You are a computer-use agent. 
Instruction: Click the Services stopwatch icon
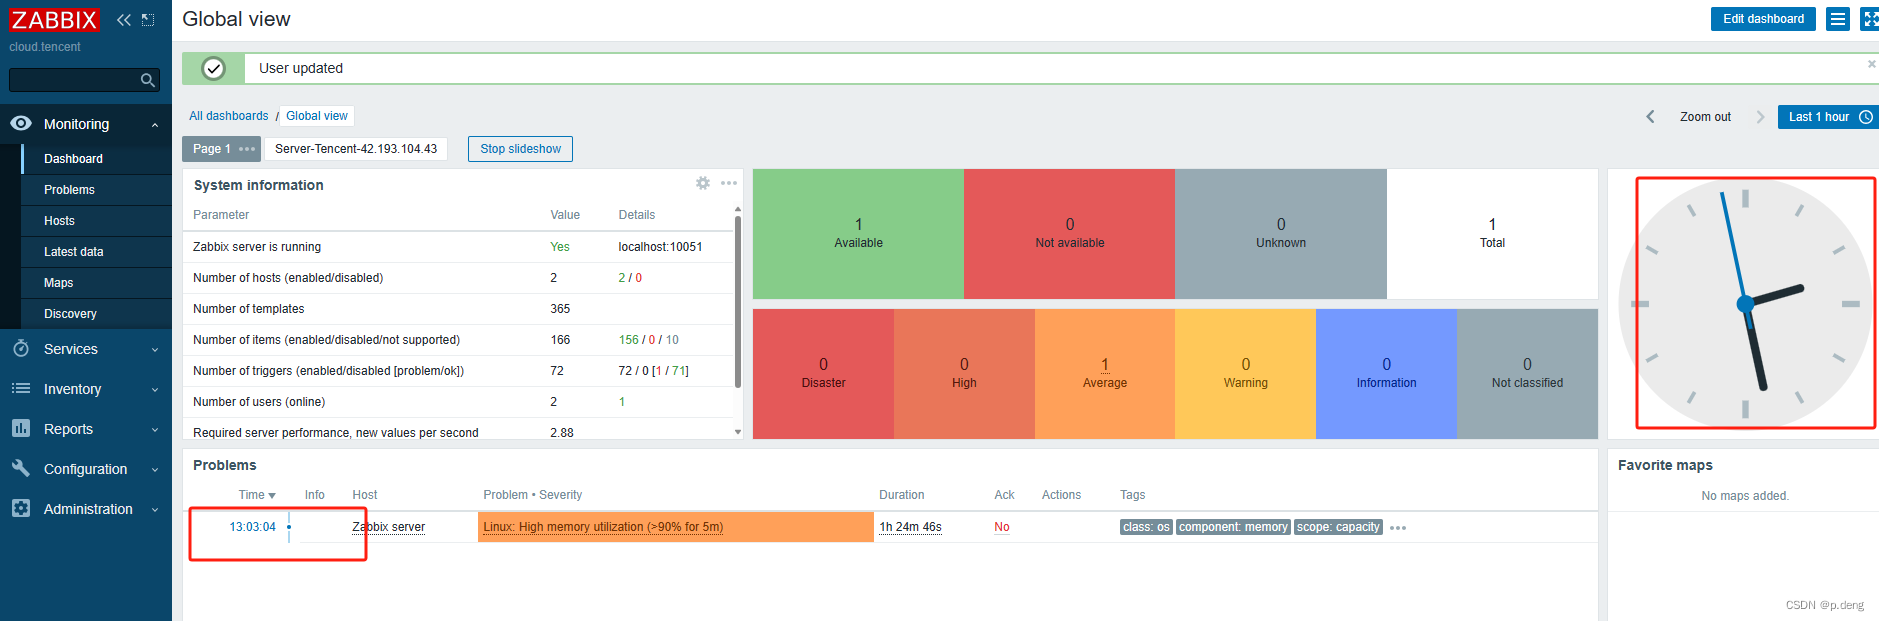(x=21, y=348)
